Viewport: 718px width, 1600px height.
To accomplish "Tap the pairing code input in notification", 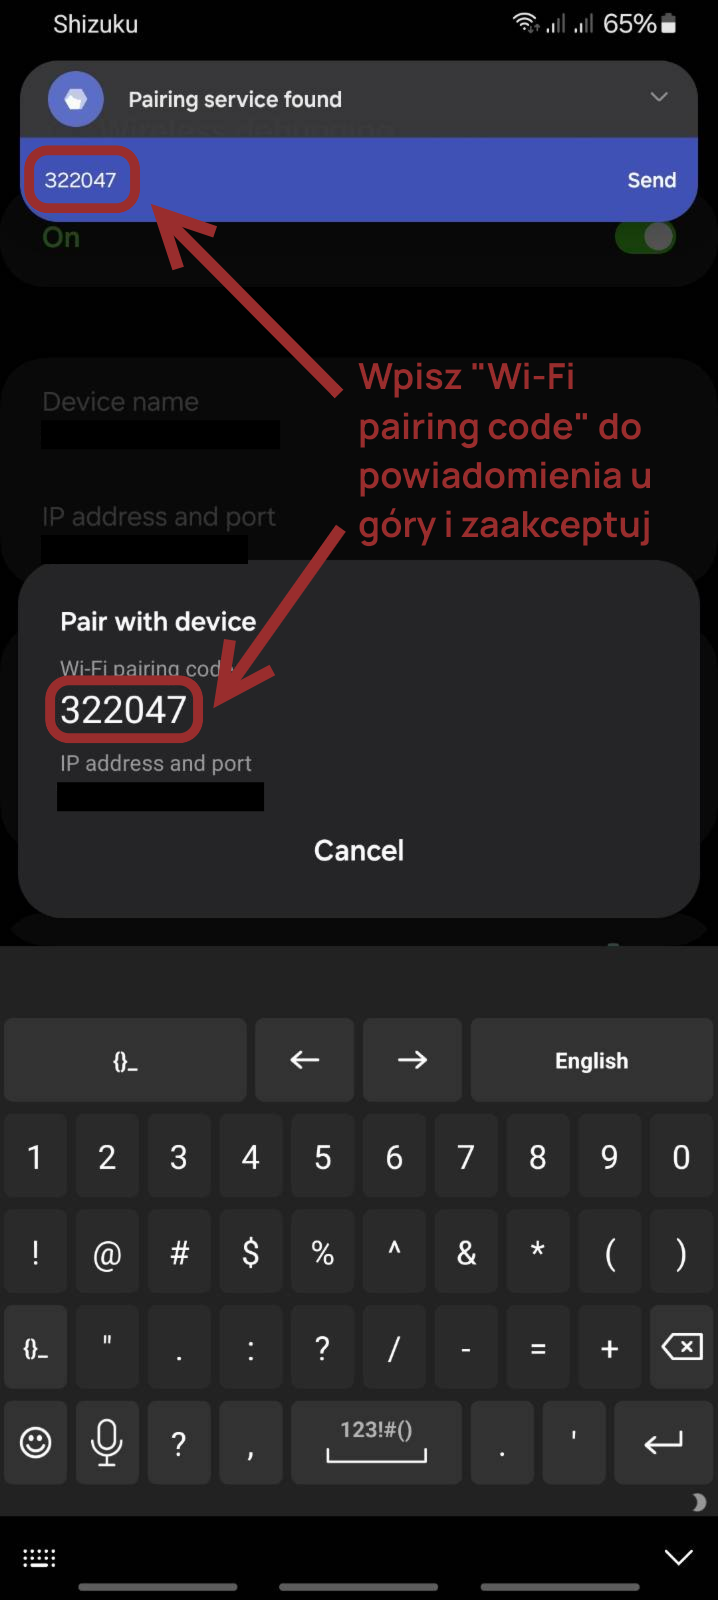I will coord(80,180).
